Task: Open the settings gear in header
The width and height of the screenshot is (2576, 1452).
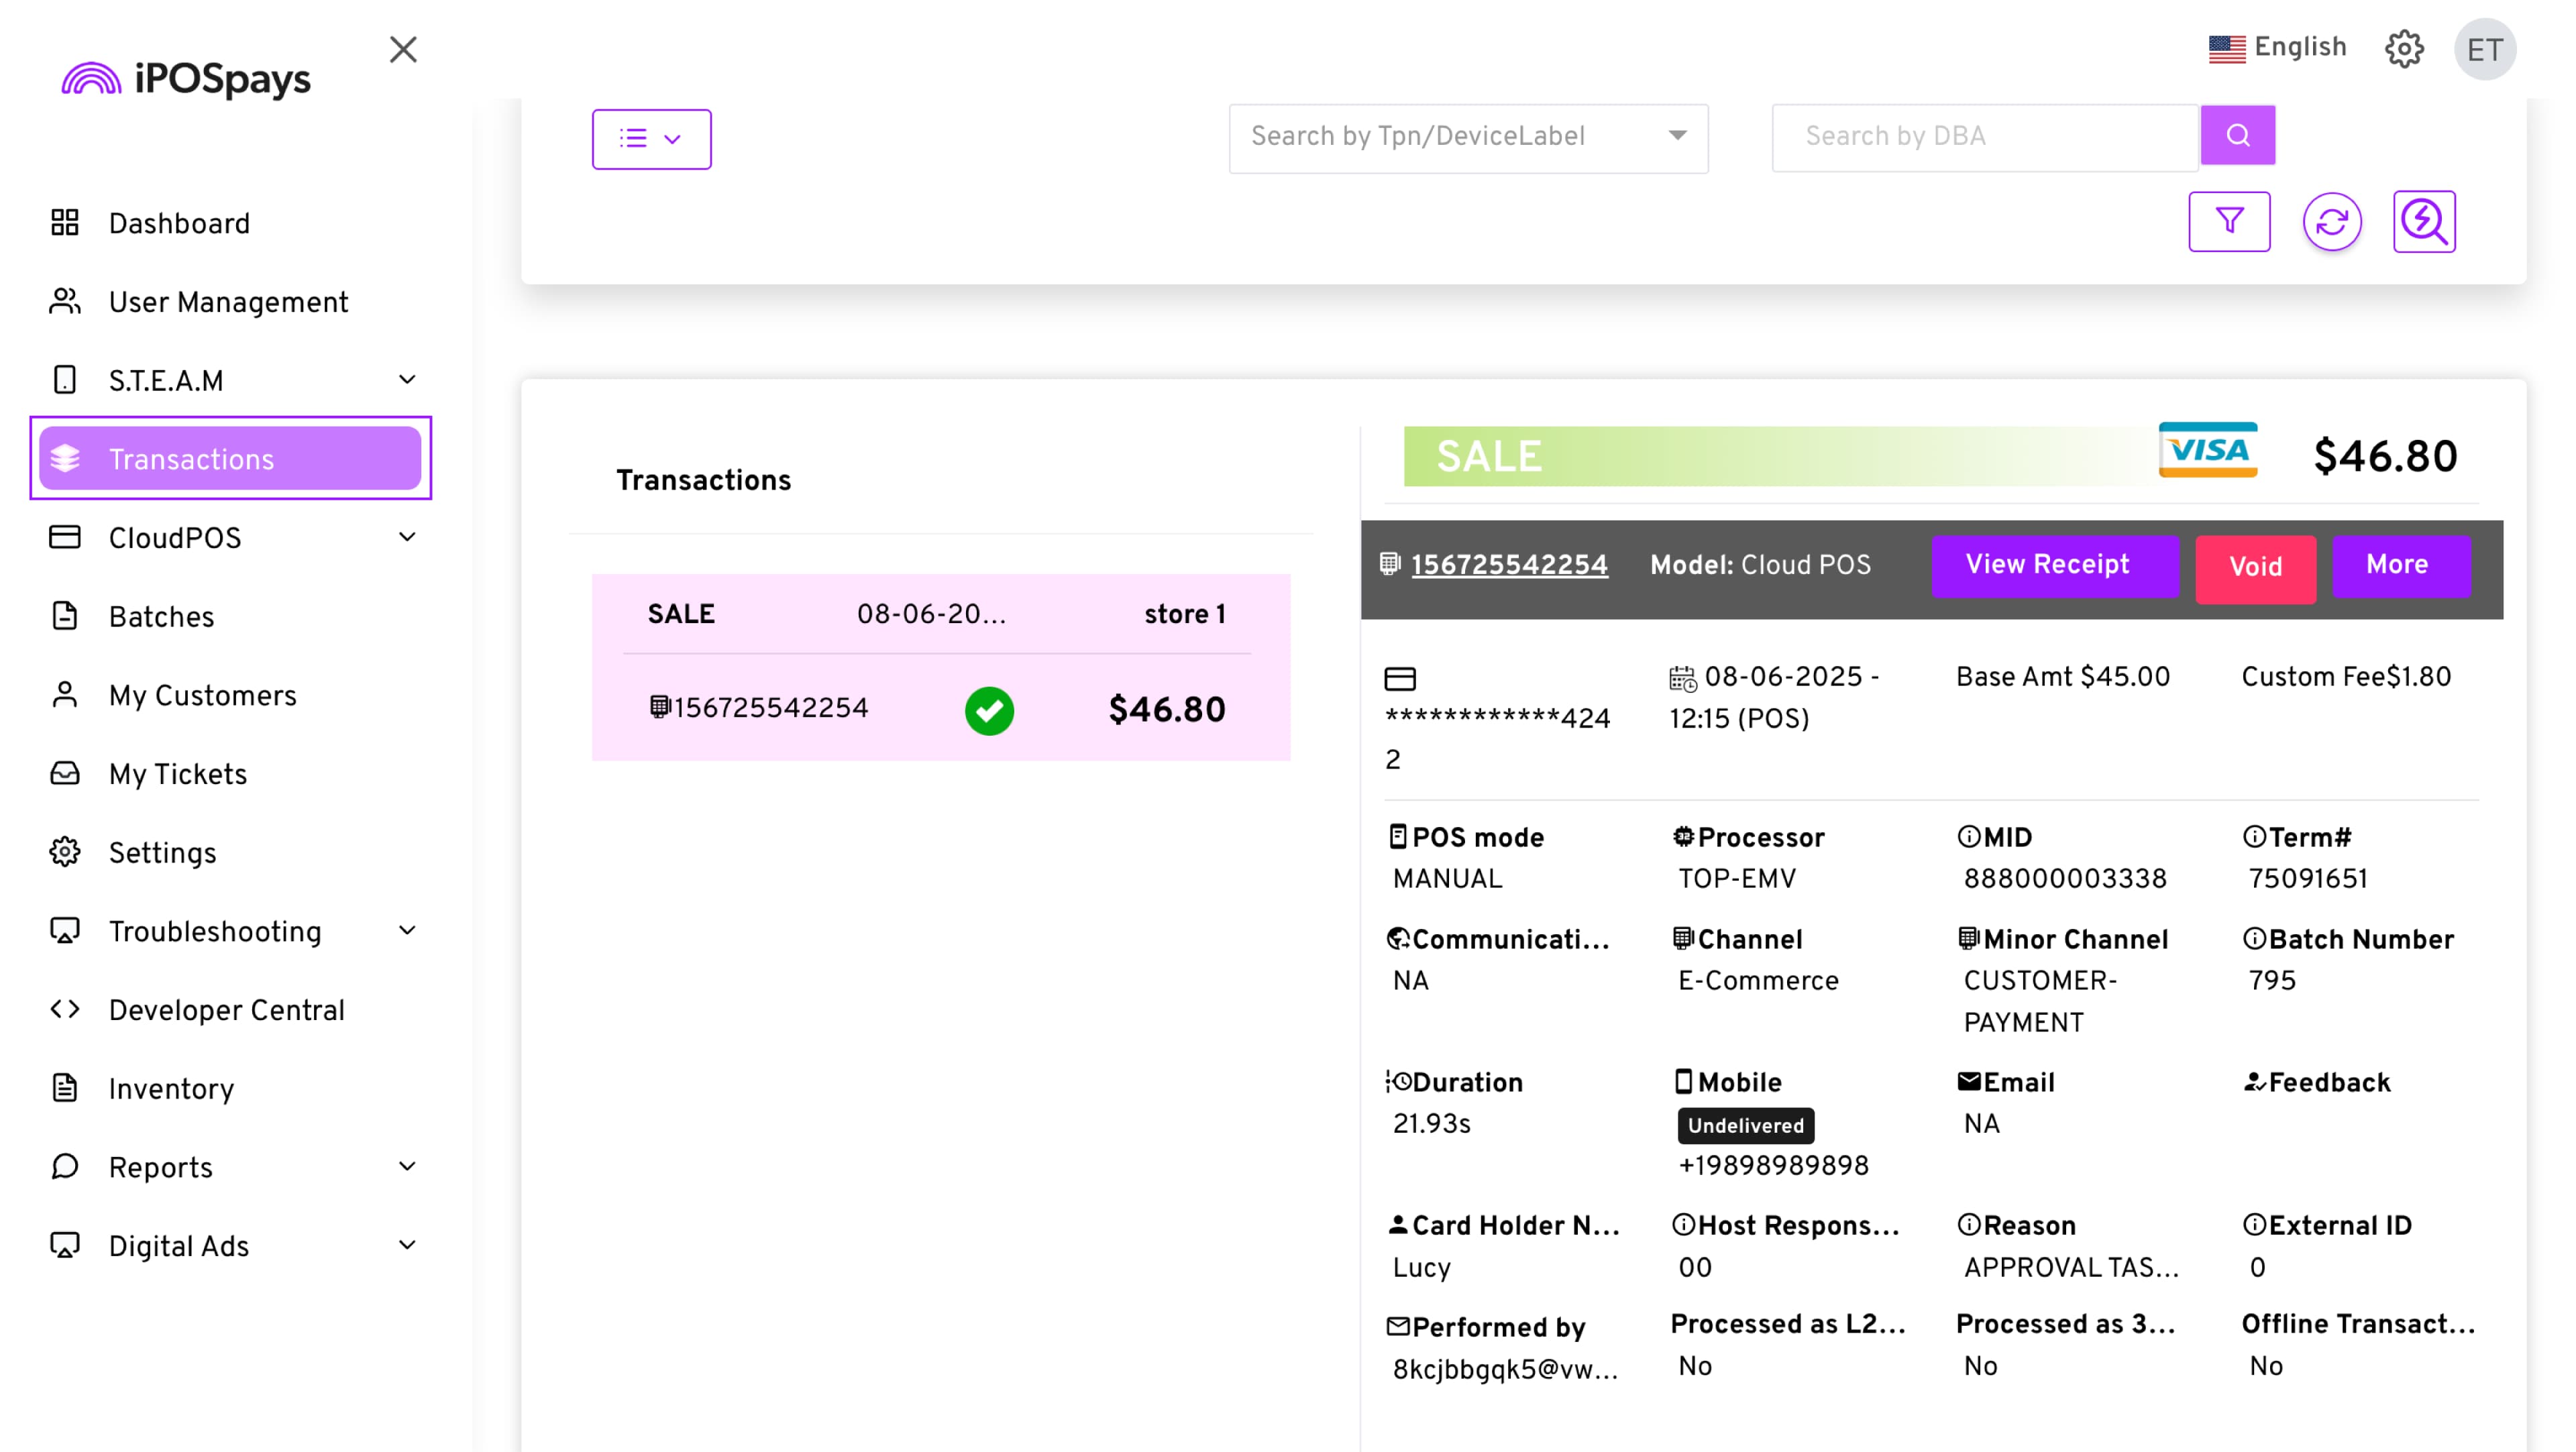Action: 2403,48
